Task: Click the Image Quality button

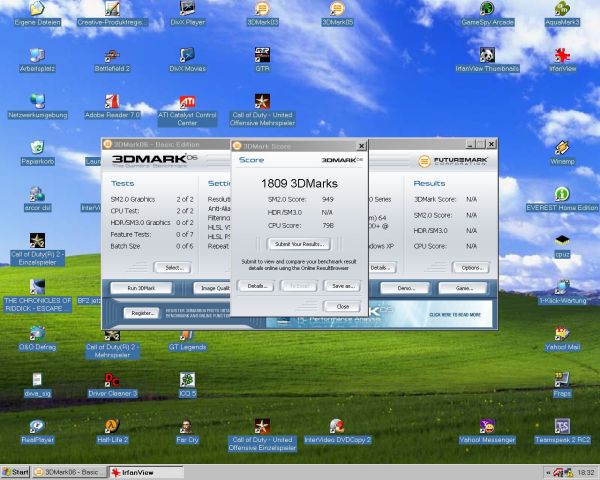Action: (x=212, y=288)
